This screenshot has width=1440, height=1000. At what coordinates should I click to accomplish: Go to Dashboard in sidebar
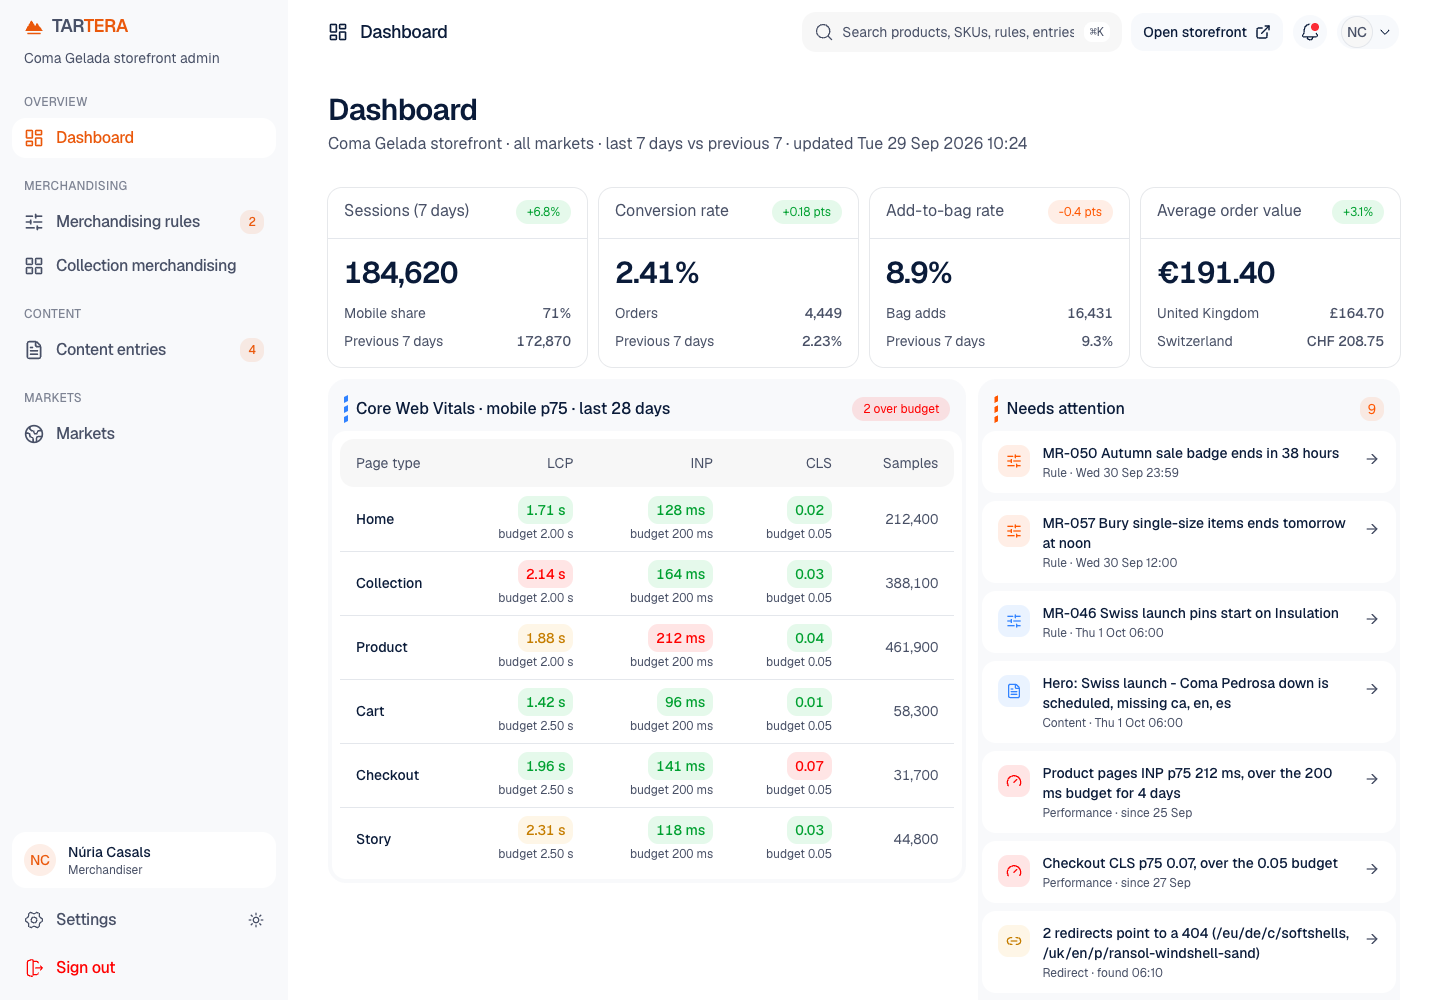point(144,138)
